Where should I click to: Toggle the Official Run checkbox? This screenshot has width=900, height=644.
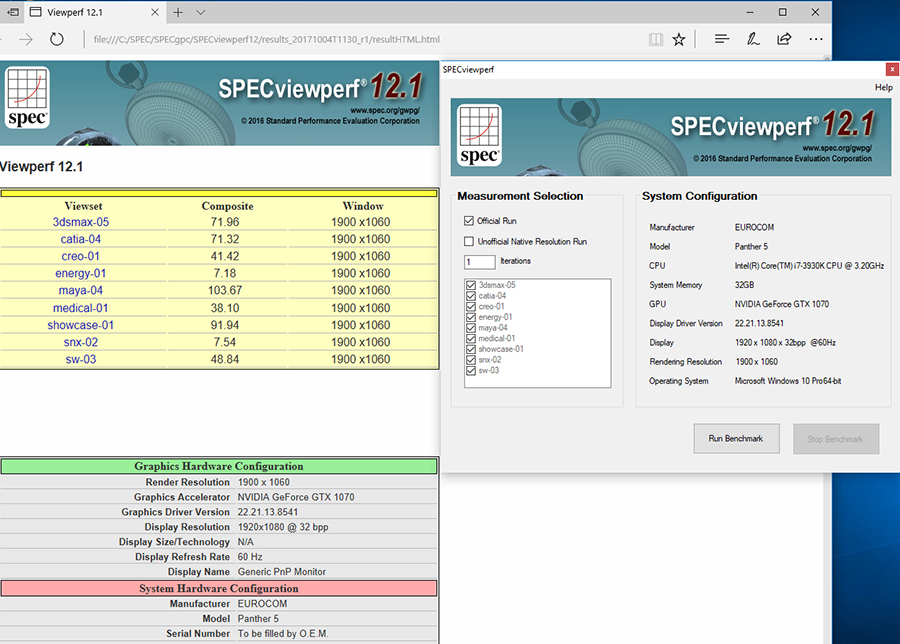(x=469, y=221)
